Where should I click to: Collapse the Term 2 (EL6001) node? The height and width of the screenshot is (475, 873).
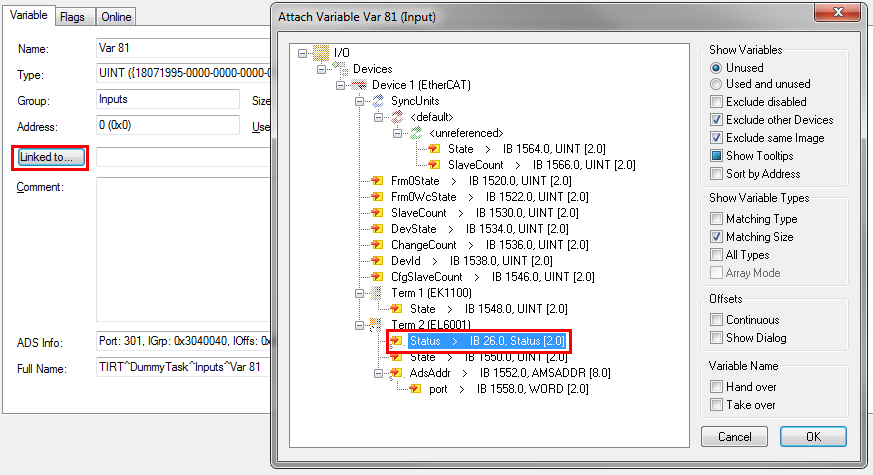[x=359, y=325]
